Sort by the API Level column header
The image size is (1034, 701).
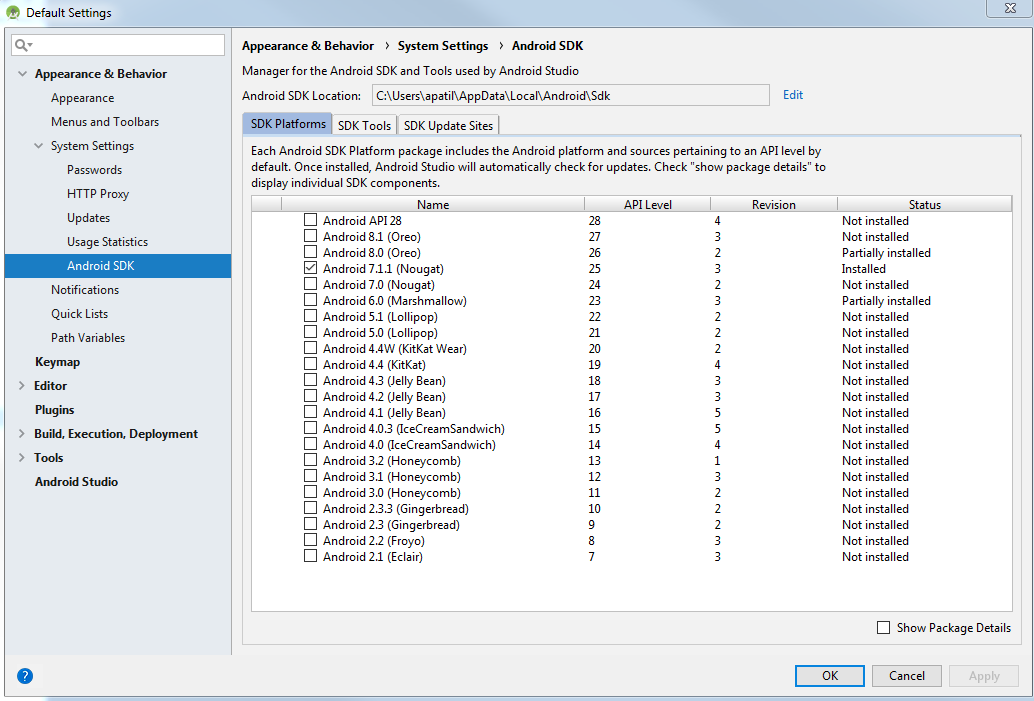click(648, 204)
